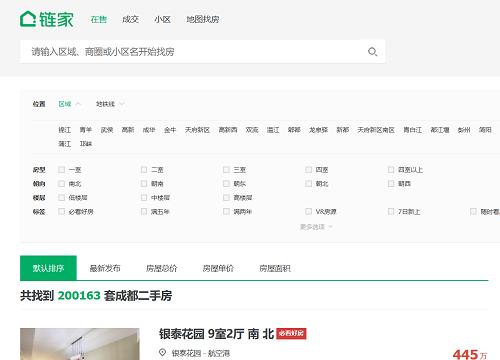
Task: Tick the 四室以上 checkbox
Action: [391, 170]
